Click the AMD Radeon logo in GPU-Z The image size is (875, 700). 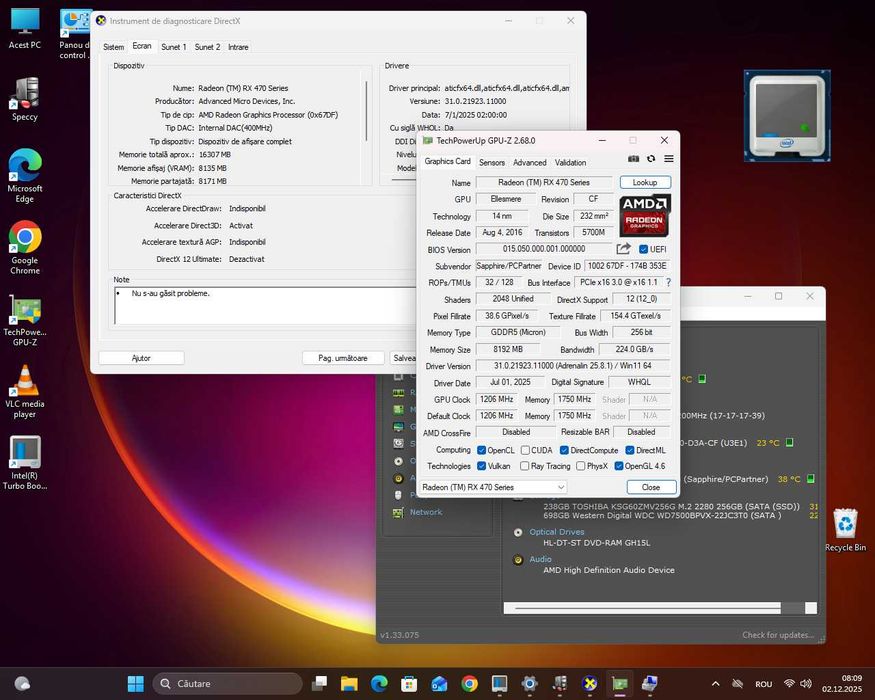coord(645,215)
